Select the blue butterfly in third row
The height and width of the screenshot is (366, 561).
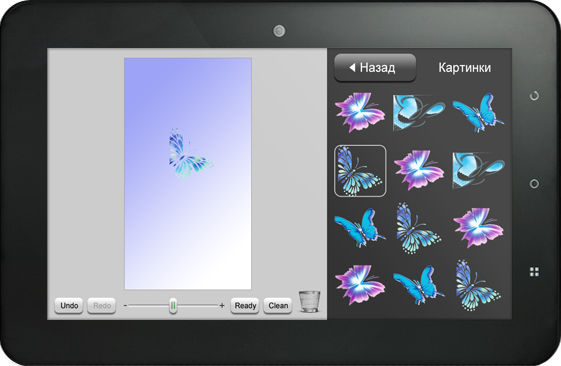click(x=360, y=228)
